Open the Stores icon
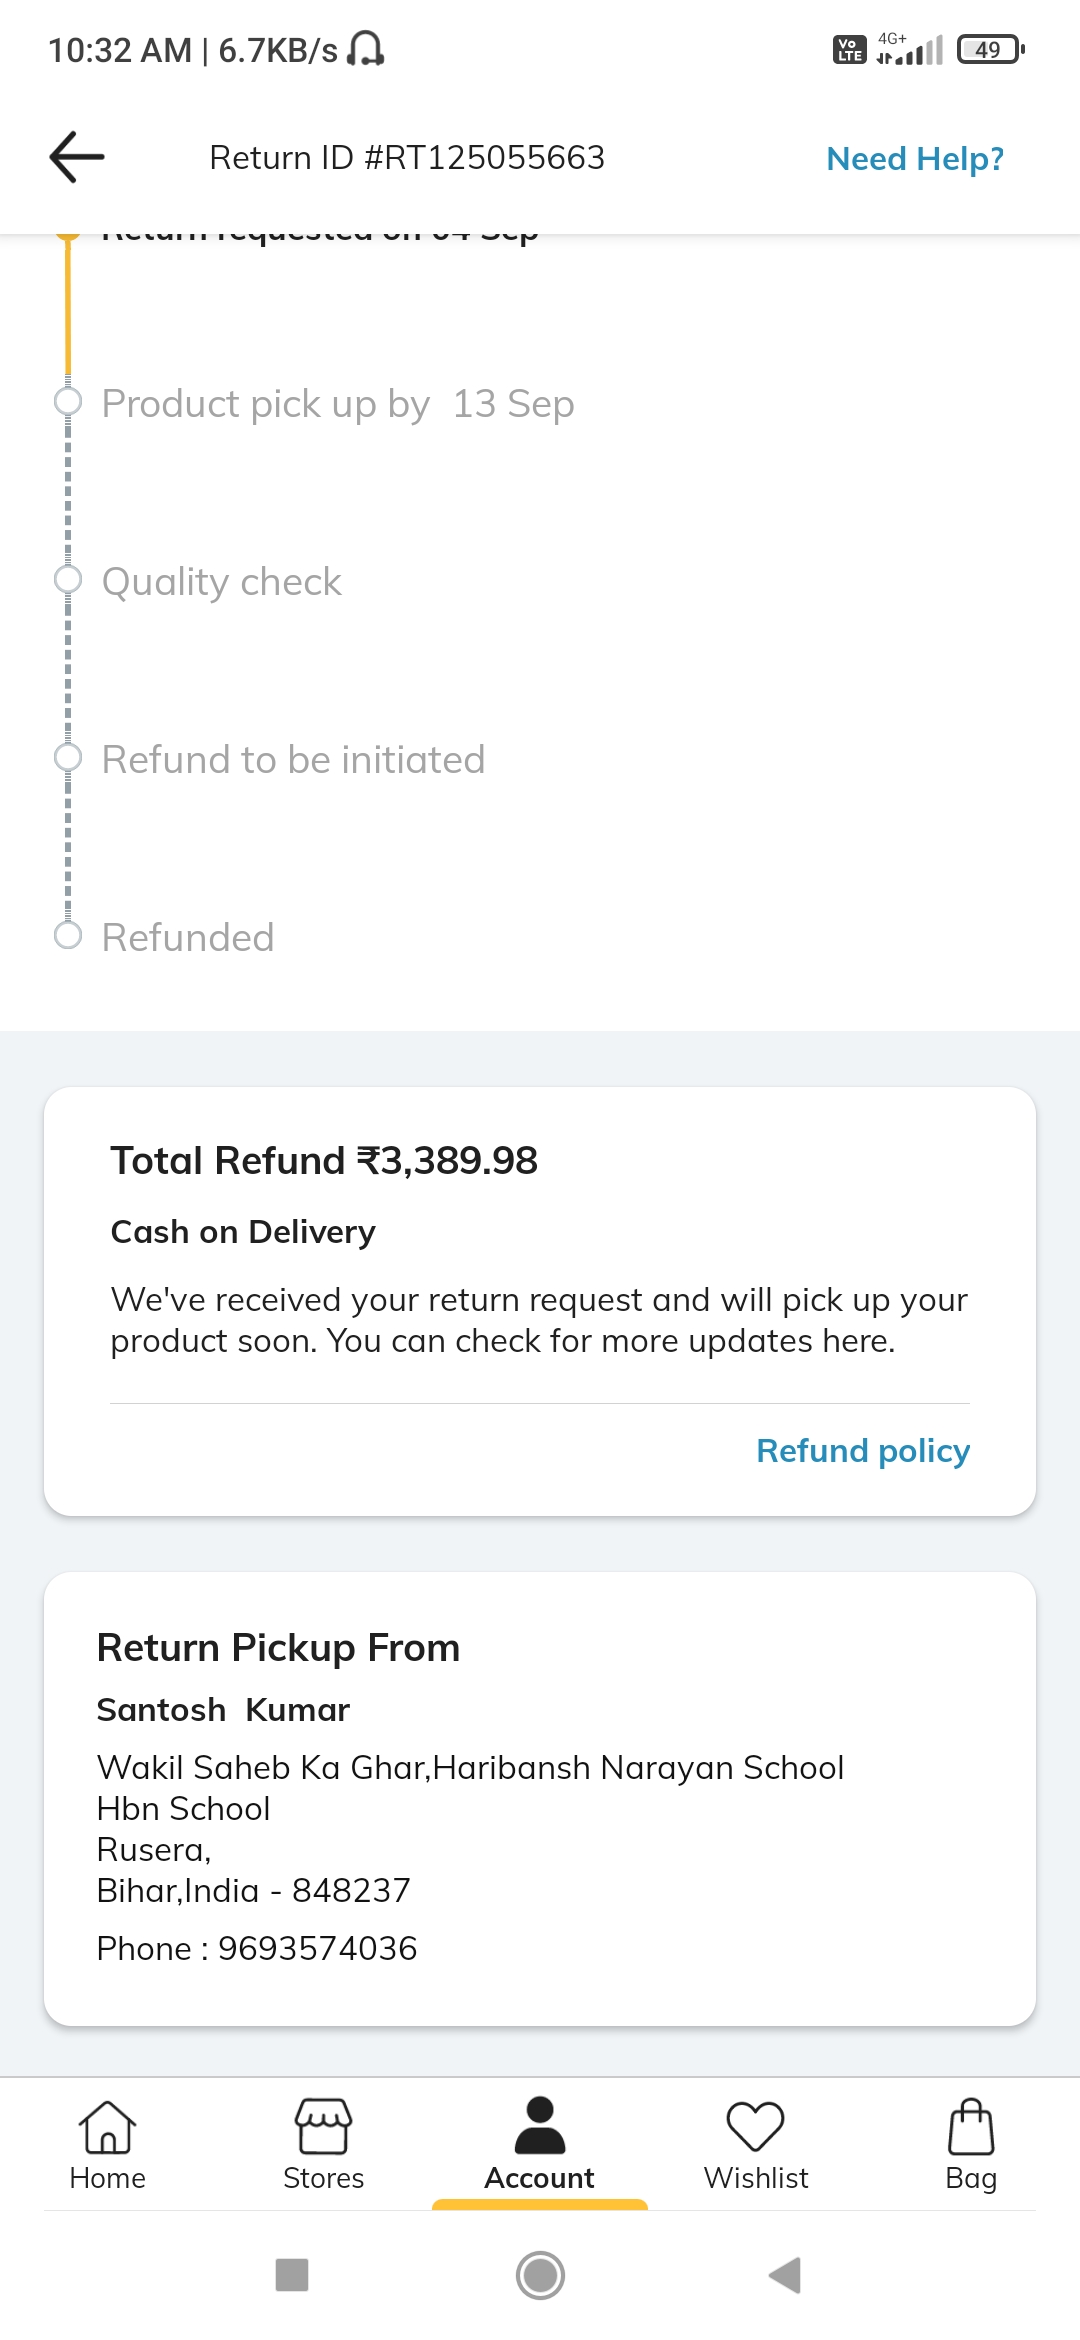 tap(323, 2126)
